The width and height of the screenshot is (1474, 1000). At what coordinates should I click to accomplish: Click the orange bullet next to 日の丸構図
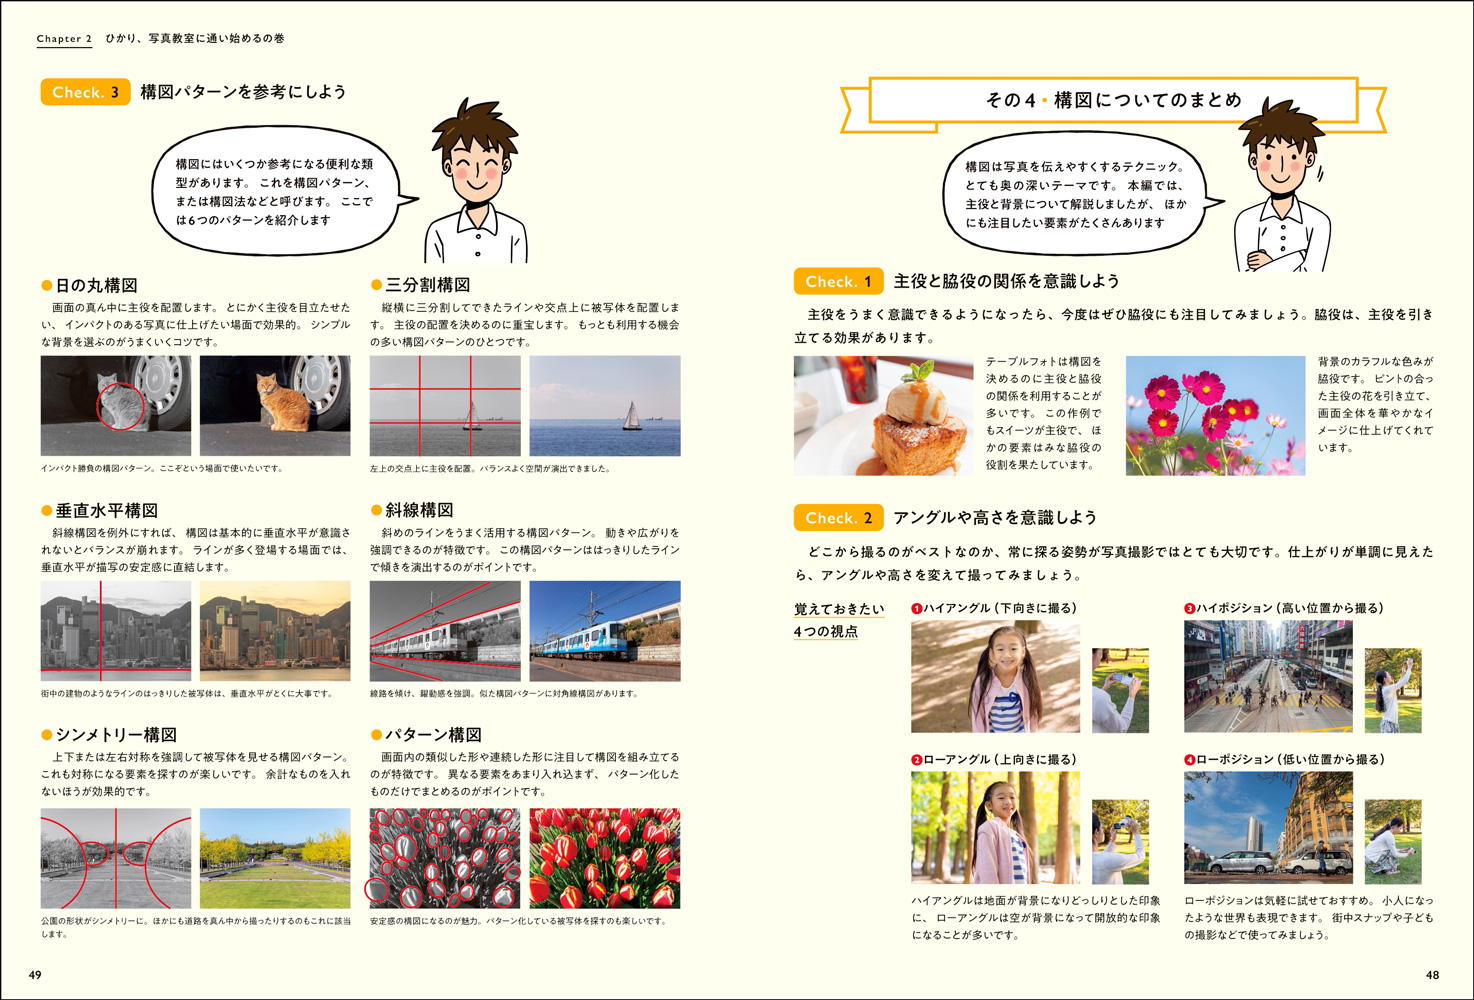point(46,286)
